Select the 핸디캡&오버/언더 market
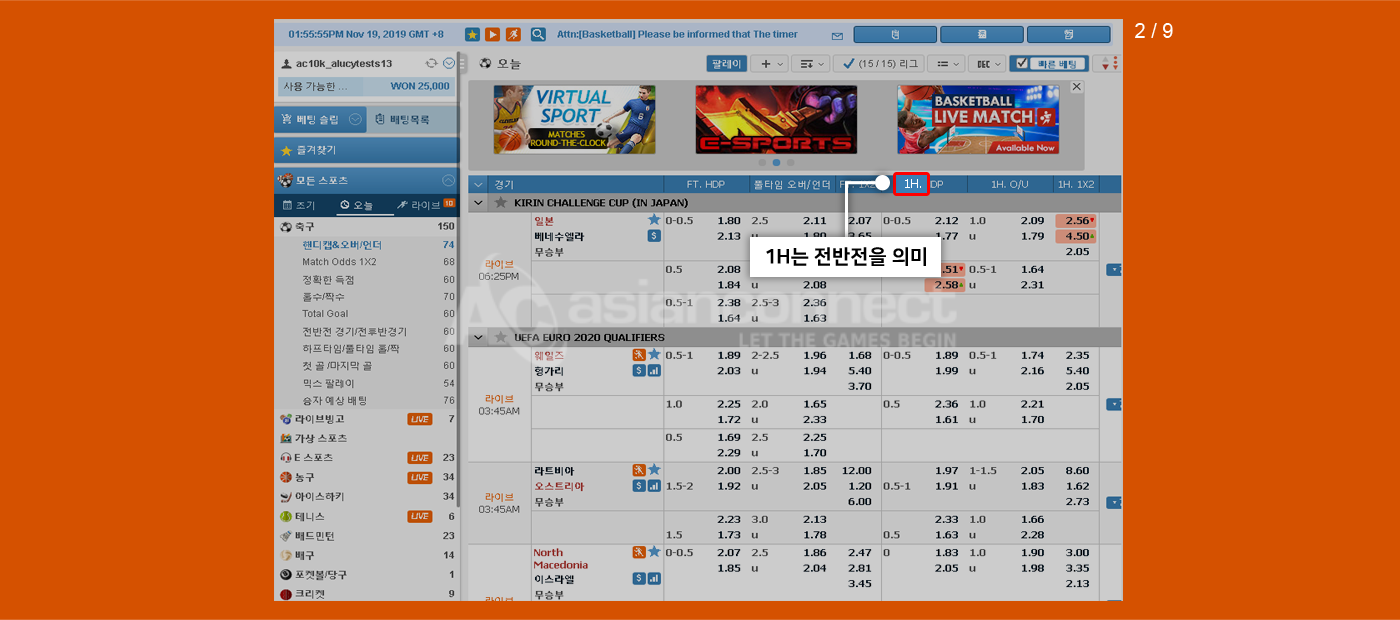The image size is (1400, 620). [x=342, y=245]
